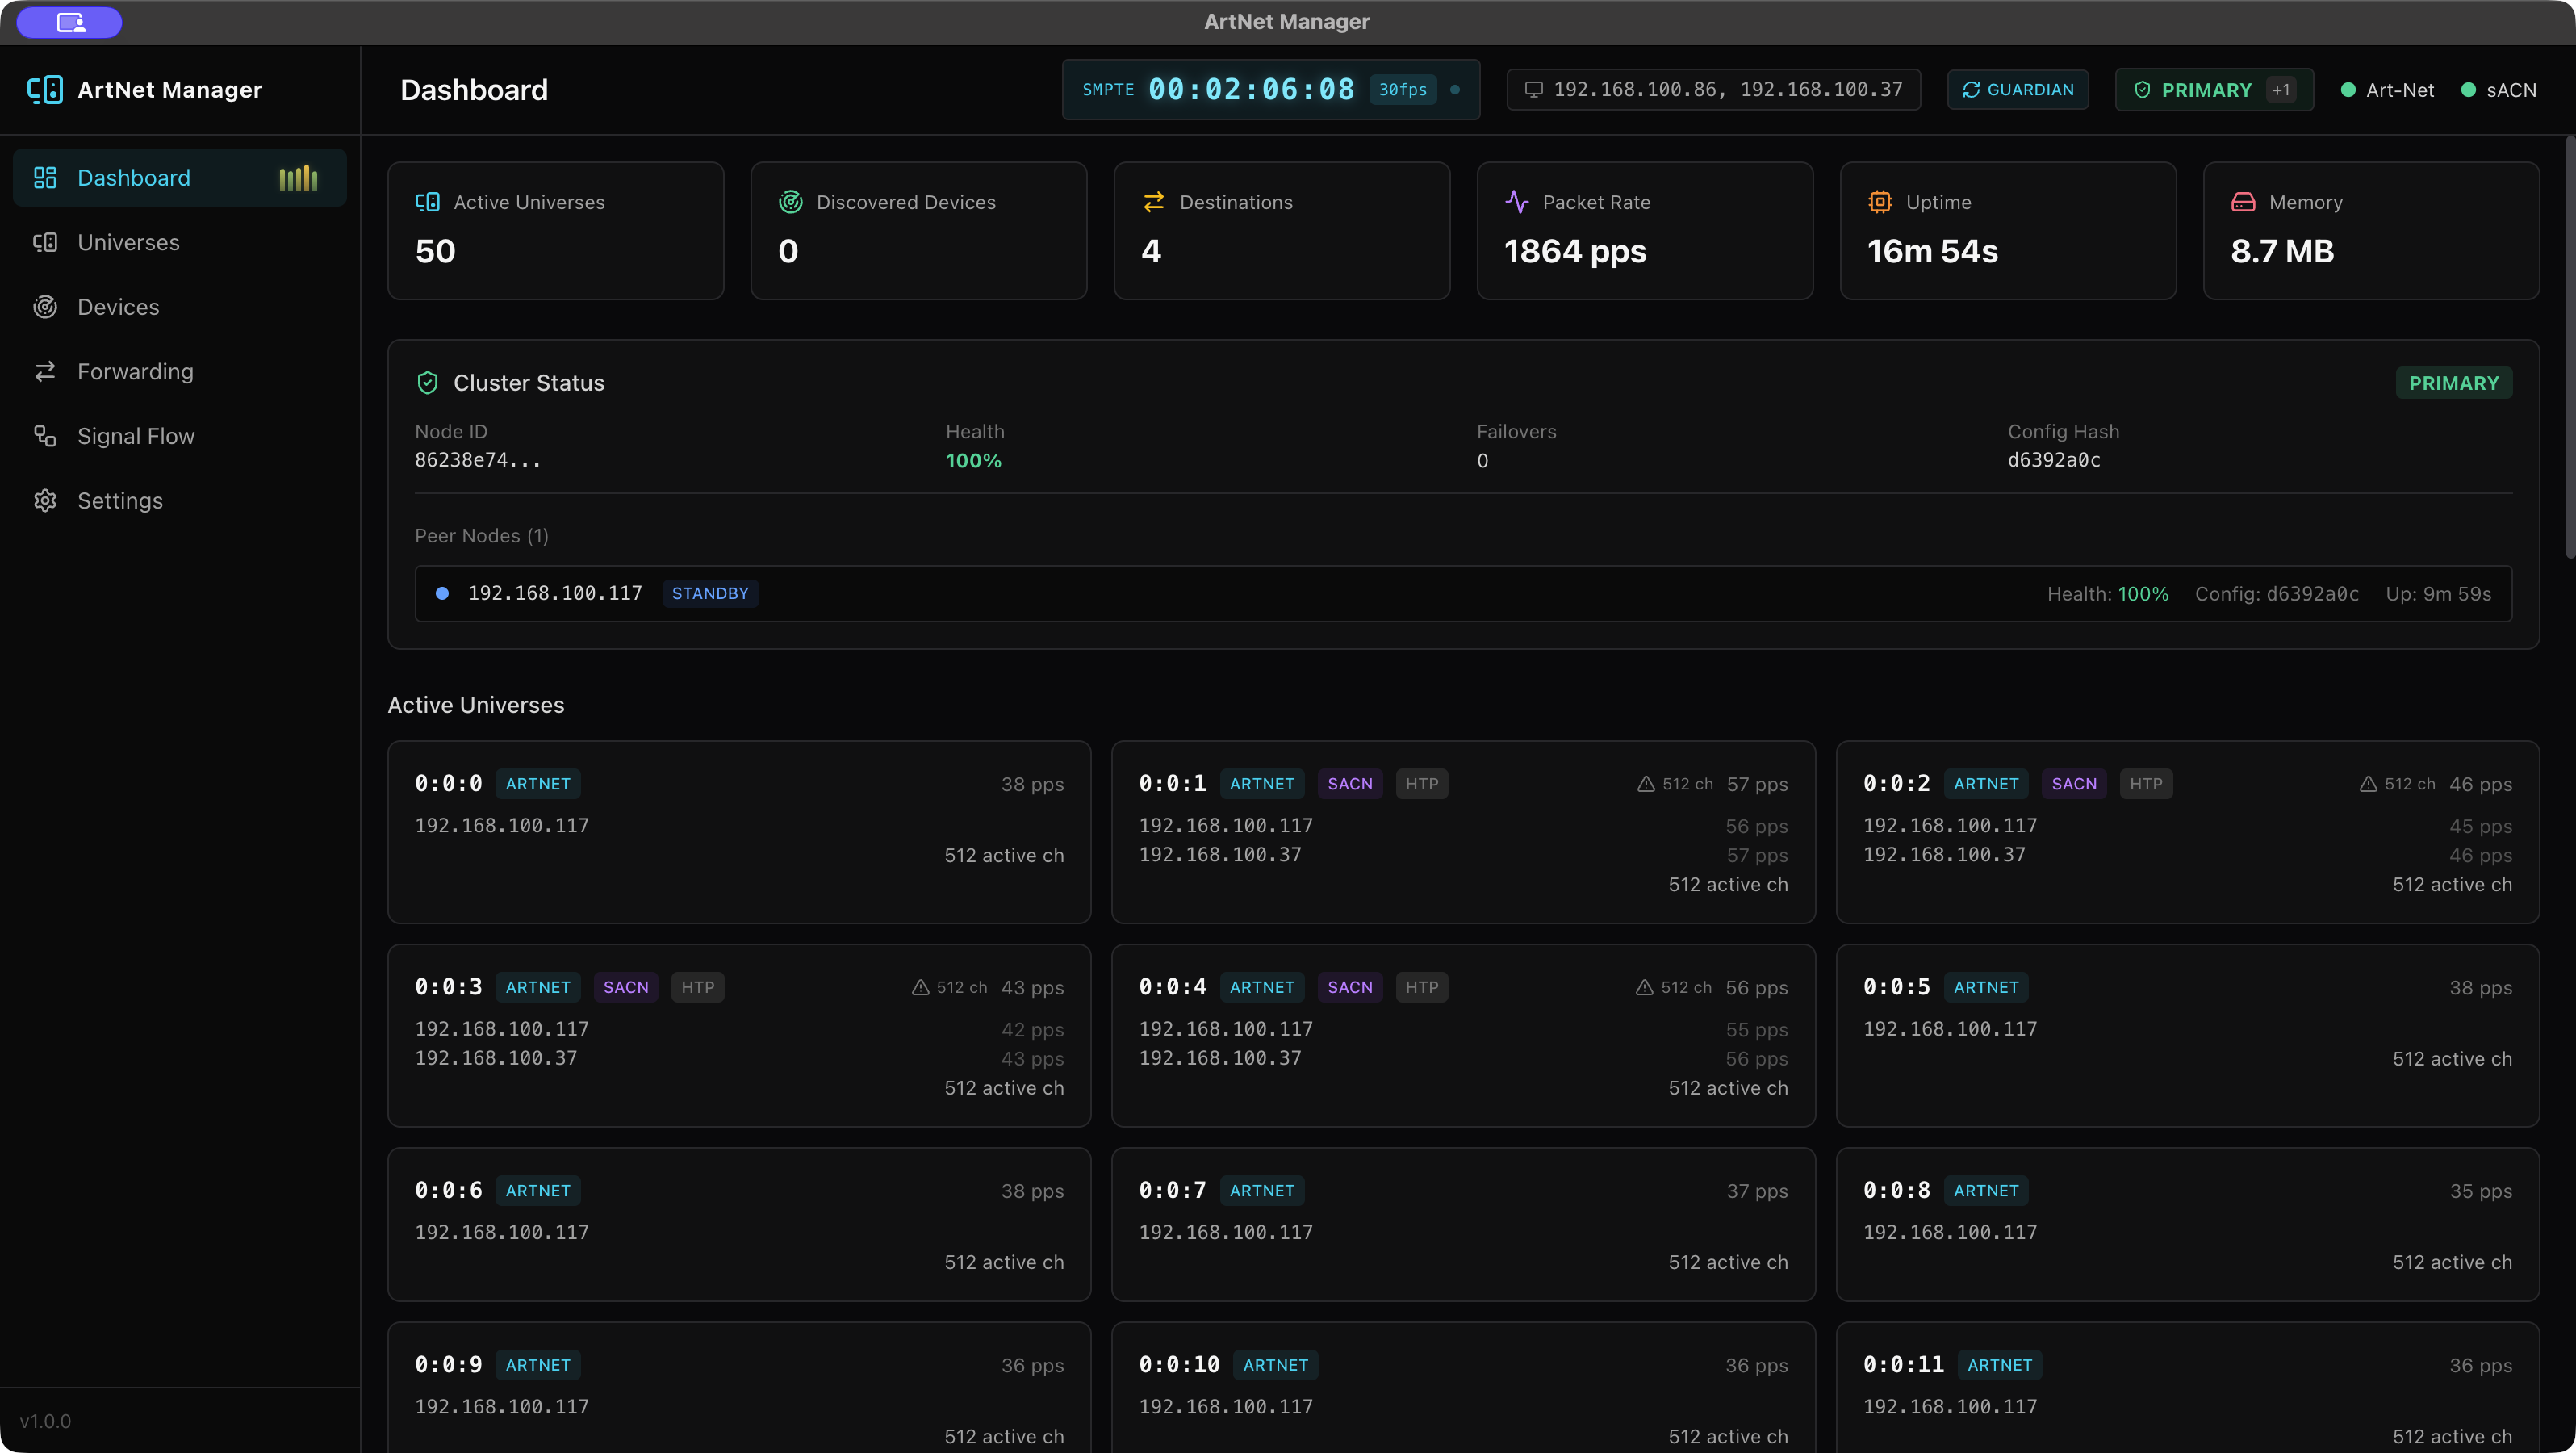Click the Dashboard grid icon
The image size is (2576, 1453).
point(45,178)
